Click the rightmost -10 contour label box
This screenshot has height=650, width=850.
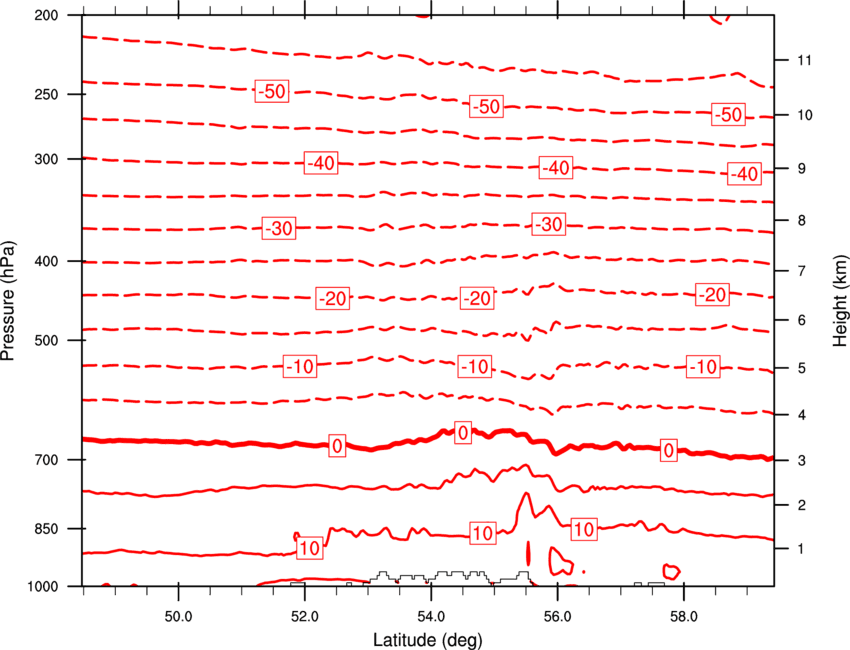coord(703,366)
